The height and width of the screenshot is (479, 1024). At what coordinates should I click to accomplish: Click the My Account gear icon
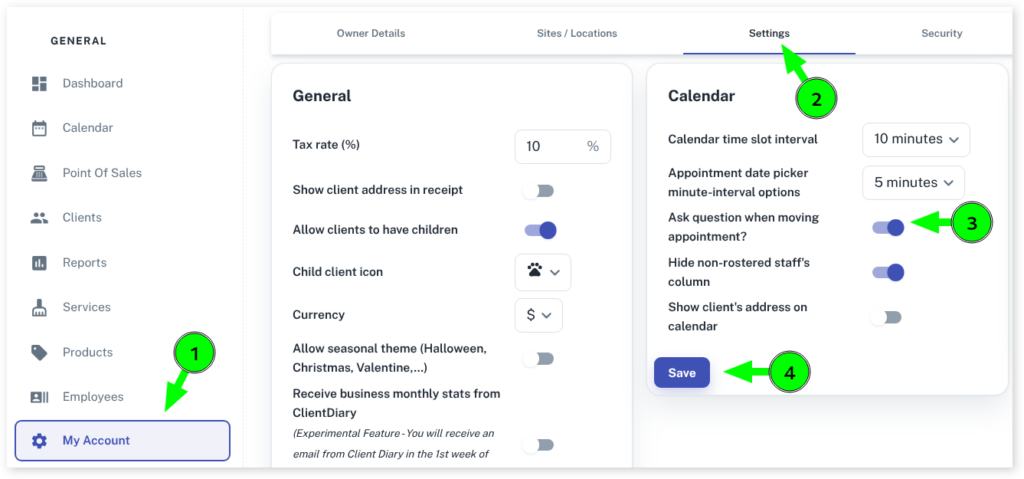click(x=39, y=441)
